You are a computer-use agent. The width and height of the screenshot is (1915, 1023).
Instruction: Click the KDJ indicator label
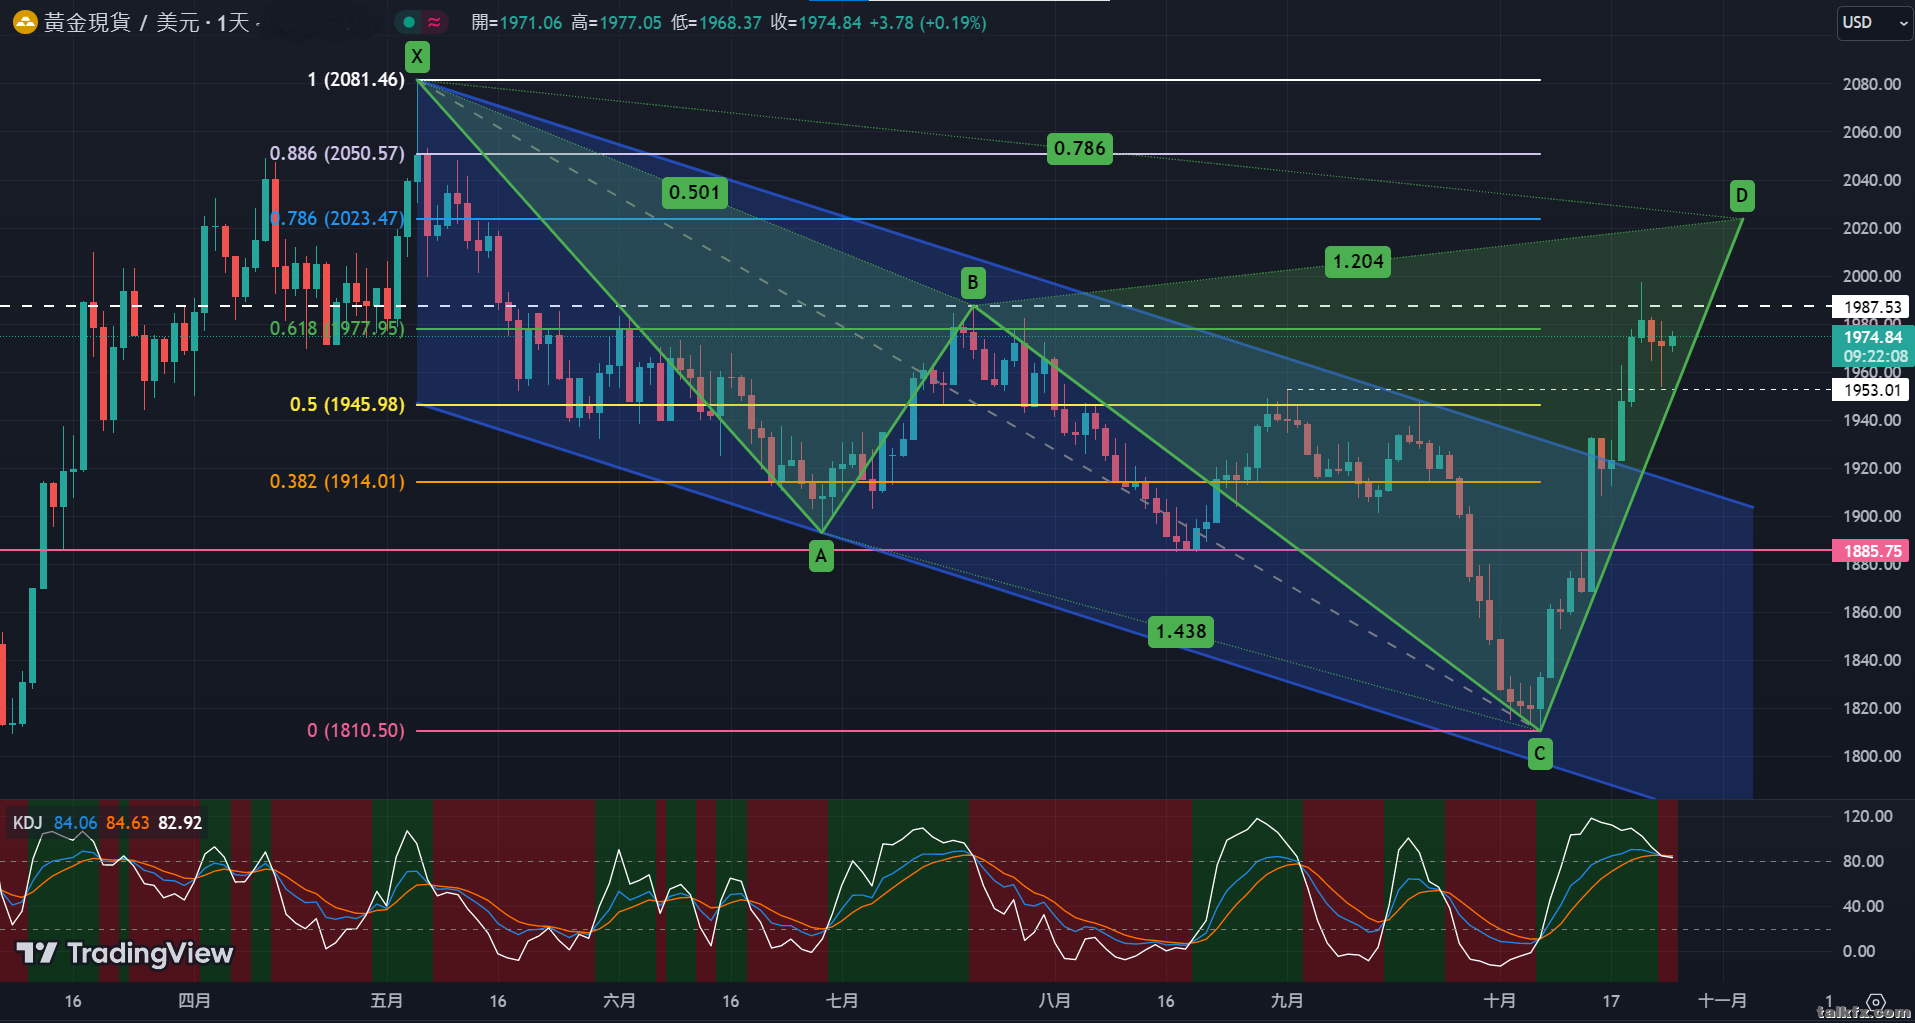pyautogui.click(x=27, y=823)
